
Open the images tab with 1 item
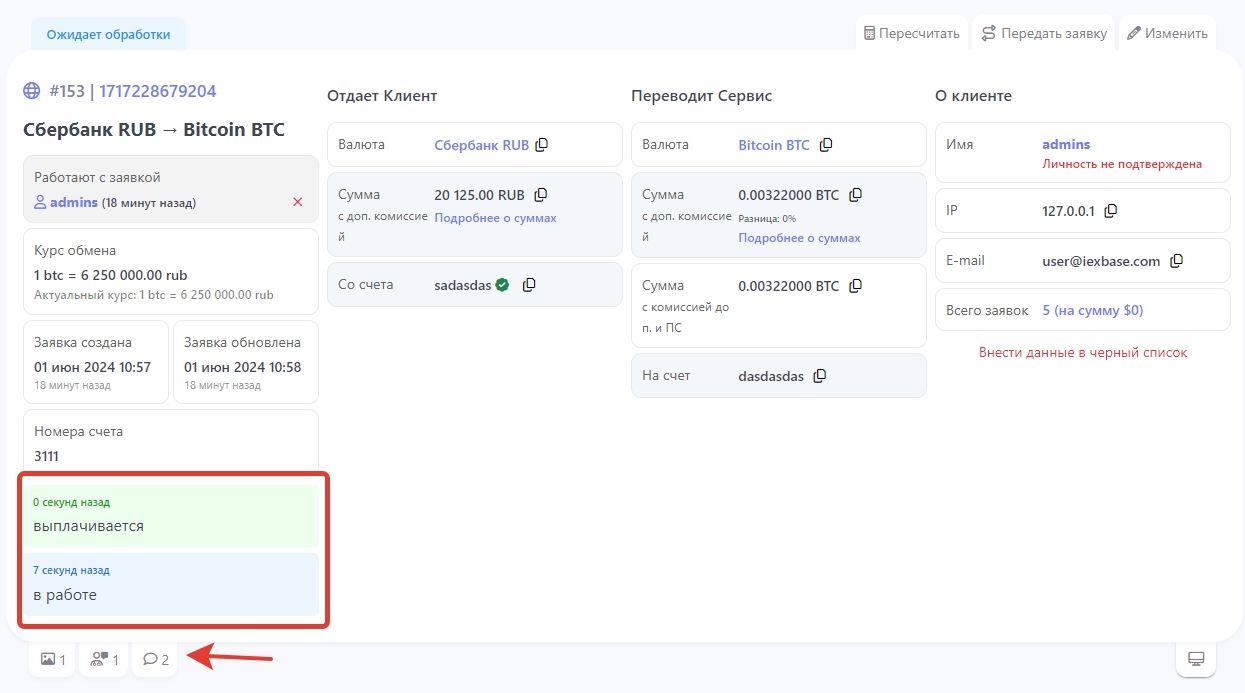52,659
